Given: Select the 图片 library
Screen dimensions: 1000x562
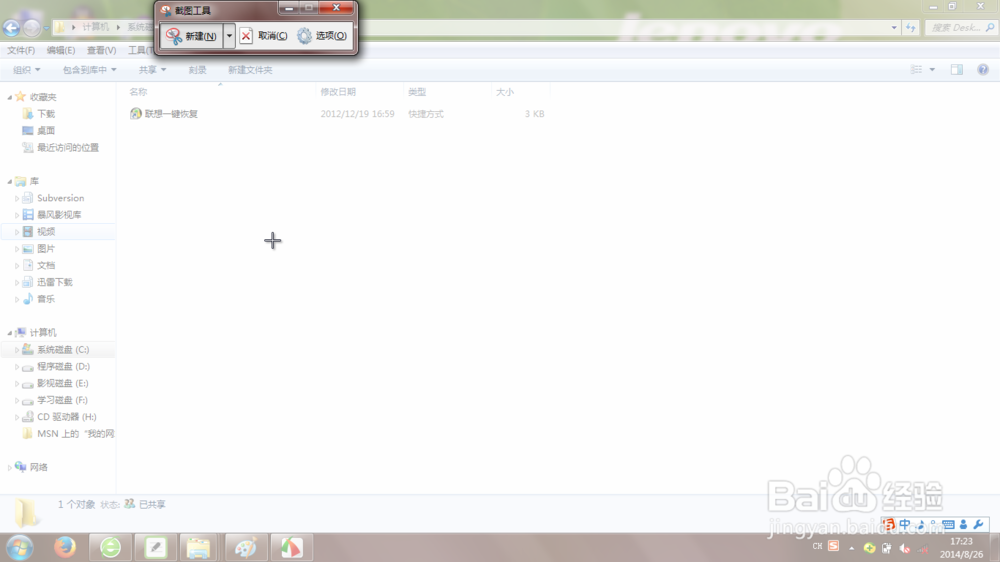Looking at the screenshot, I should pyautogui.click(x=45, y=248).
